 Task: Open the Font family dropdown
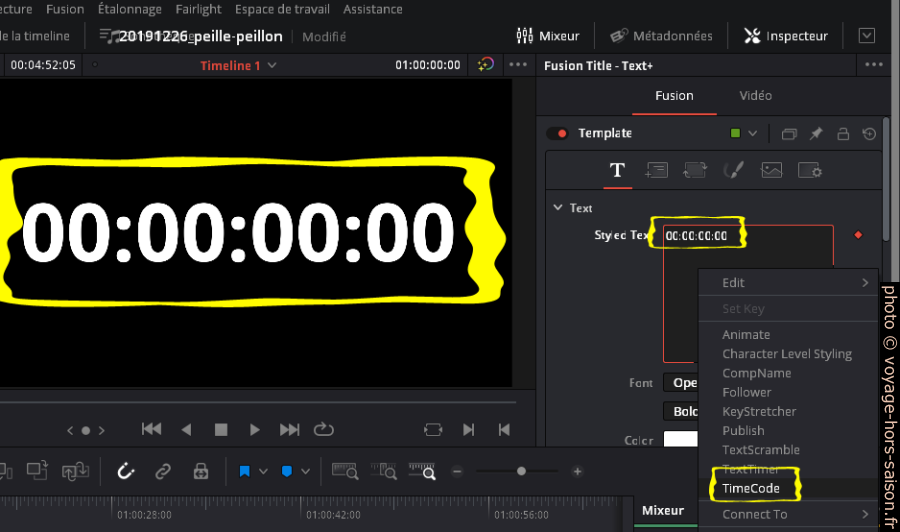pos(680,383)
